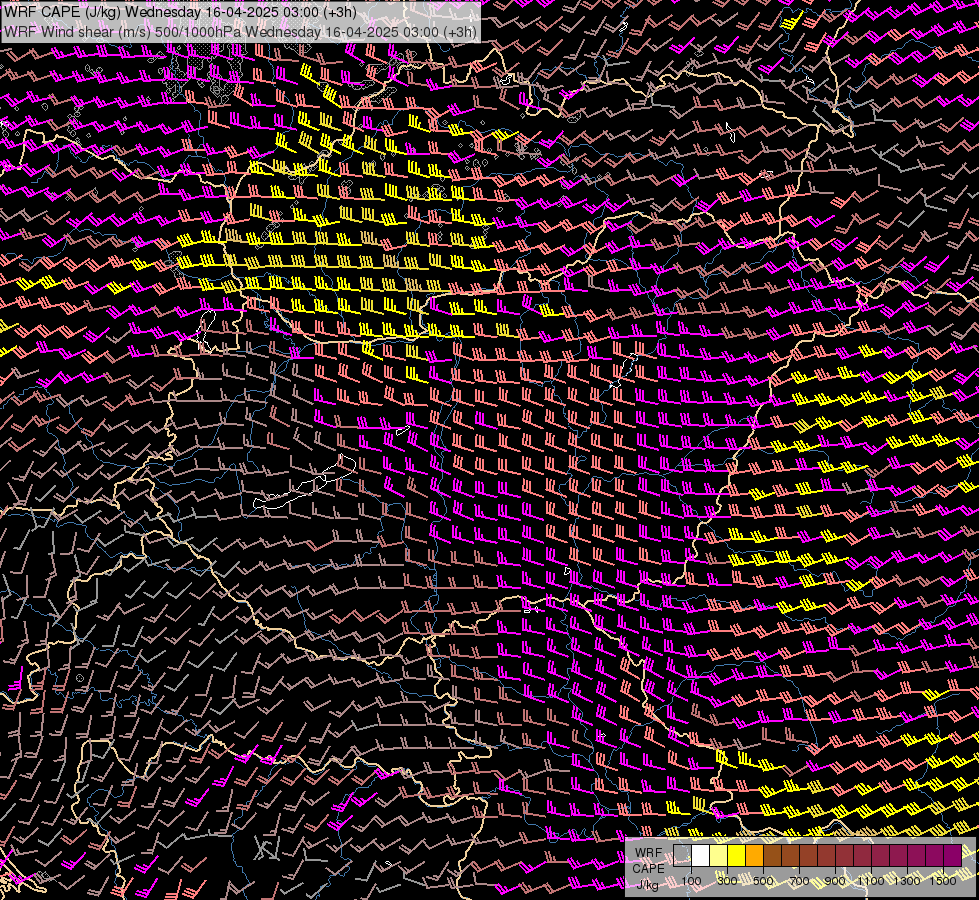This screenshot has height=900, width=979.
Task: Click the 'WRF Wind shear (m/s) 500/1000hPa' title line
Action: [240, 31]
